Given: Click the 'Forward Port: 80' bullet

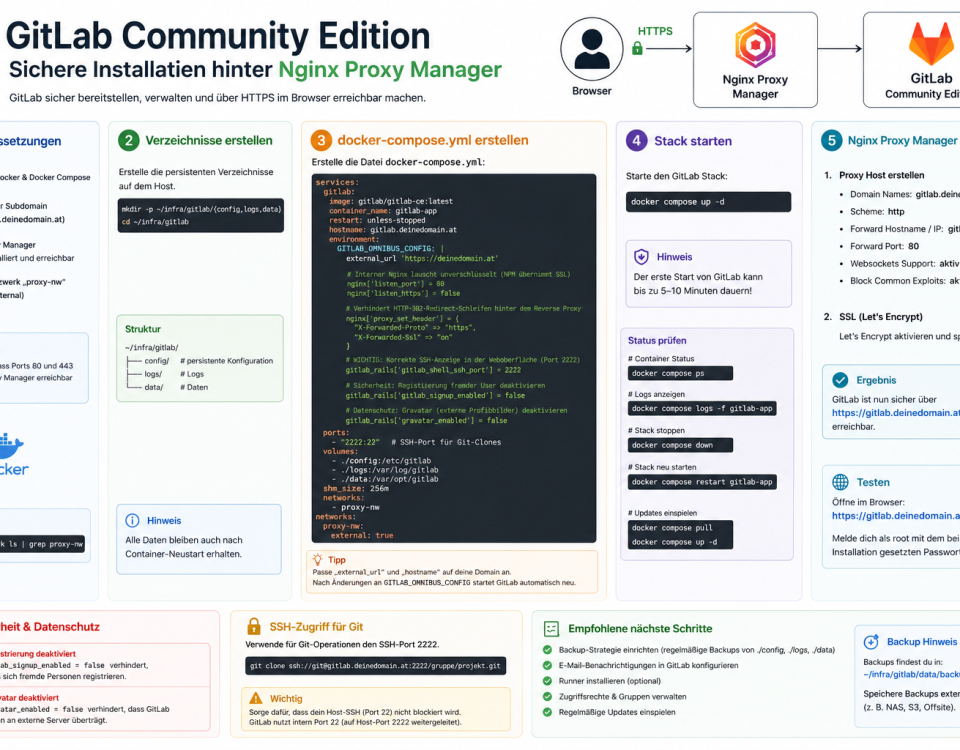Looking at the screenshot, I should click(x=884, y=246).
